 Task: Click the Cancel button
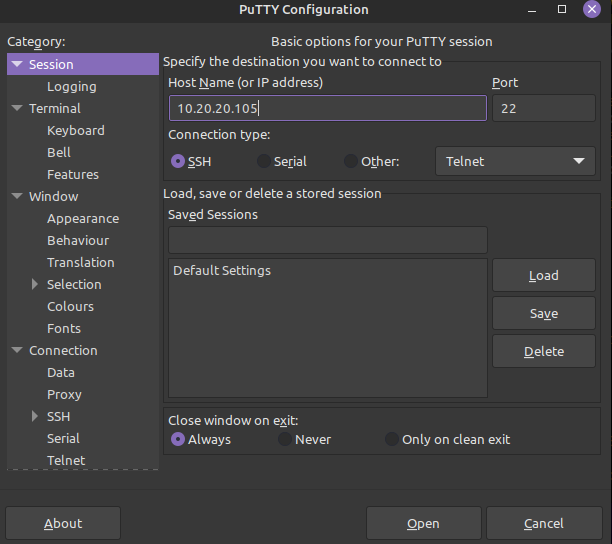click(x=544, y=523)
